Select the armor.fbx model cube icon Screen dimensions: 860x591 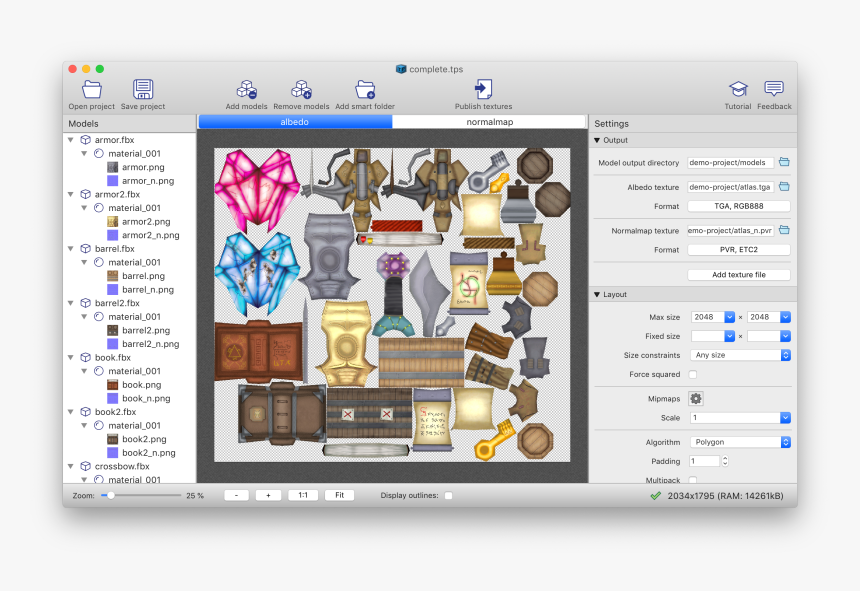coord(86,140)
